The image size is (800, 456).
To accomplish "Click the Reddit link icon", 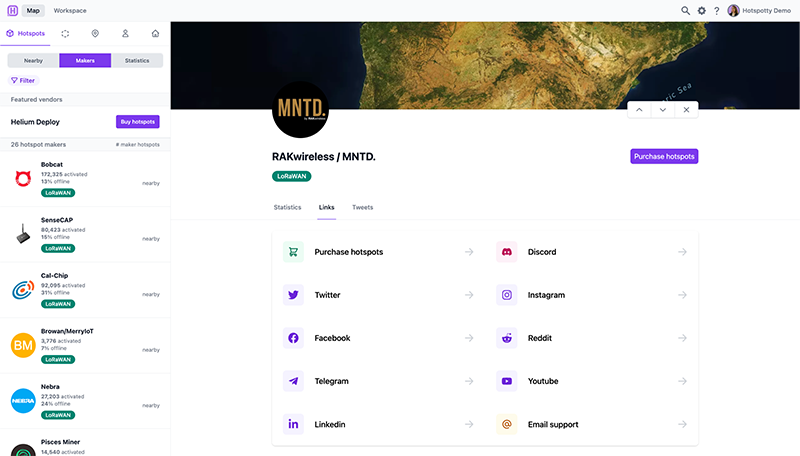I will [x=507, y=338].
